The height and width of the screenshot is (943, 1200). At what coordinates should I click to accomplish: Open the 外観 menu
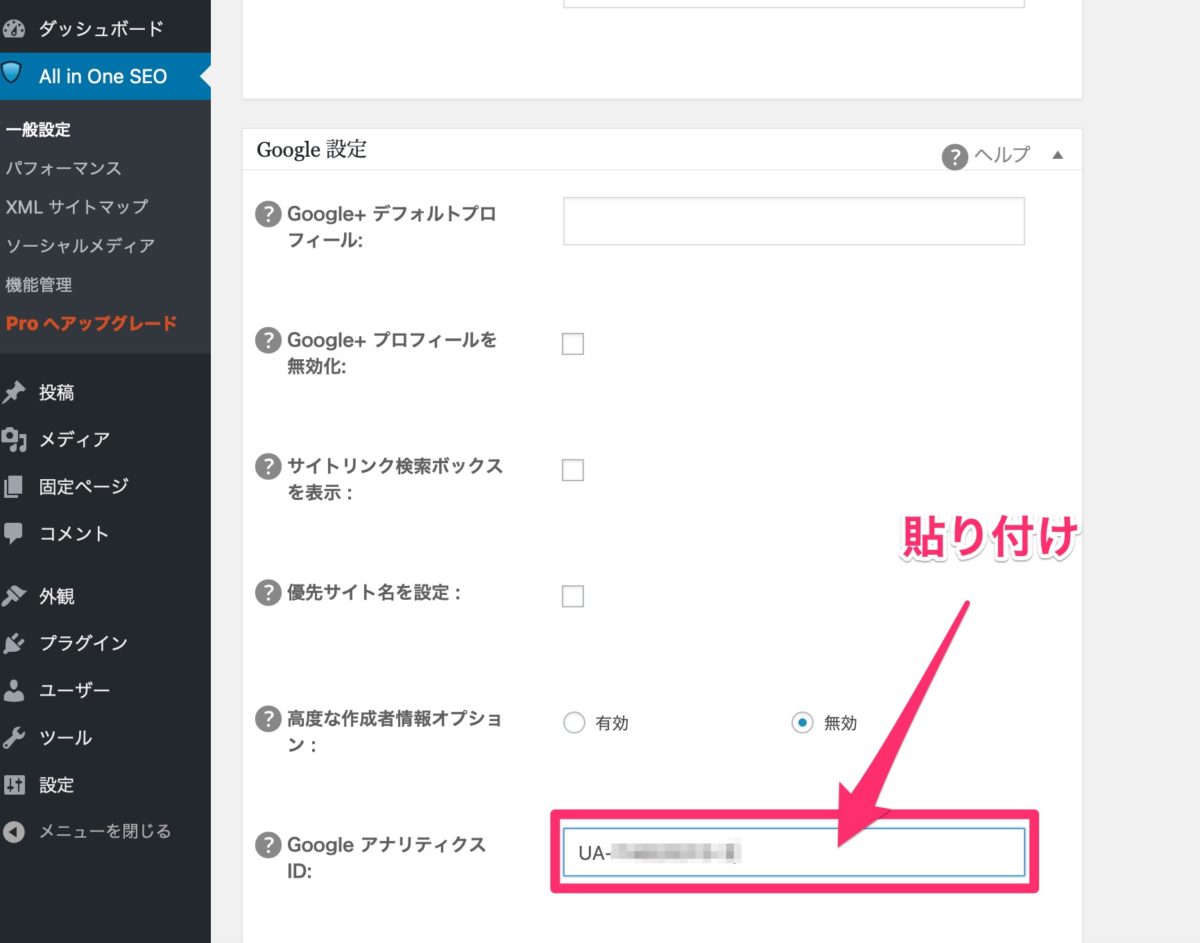pyautogui.click(x=56, y=596)
